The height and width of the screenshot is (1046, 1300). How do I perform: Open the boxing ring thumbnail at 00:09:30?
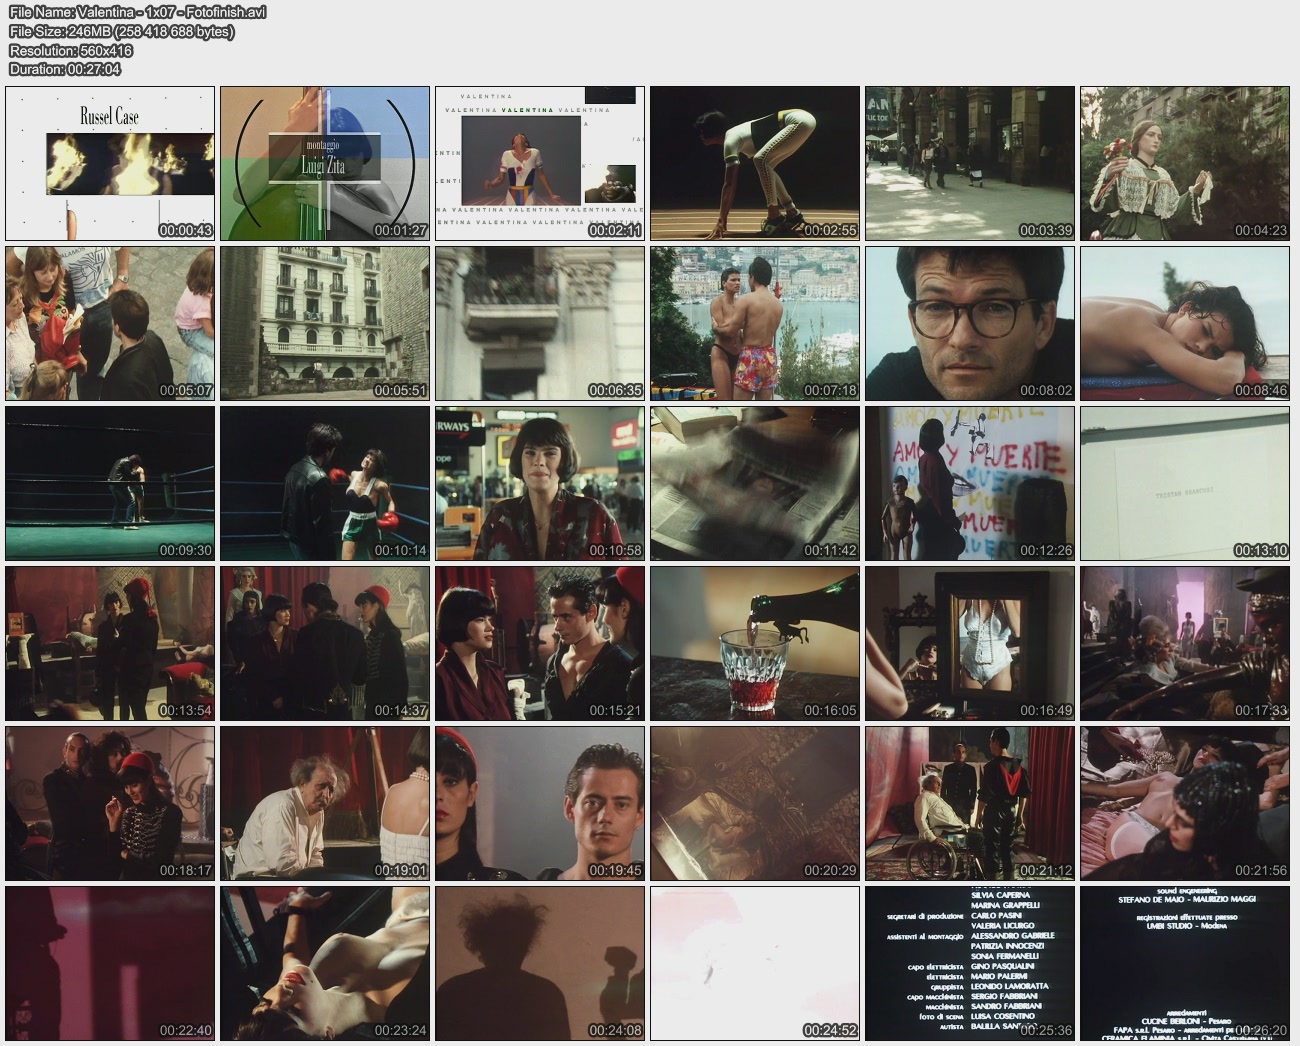click(110, 483)
